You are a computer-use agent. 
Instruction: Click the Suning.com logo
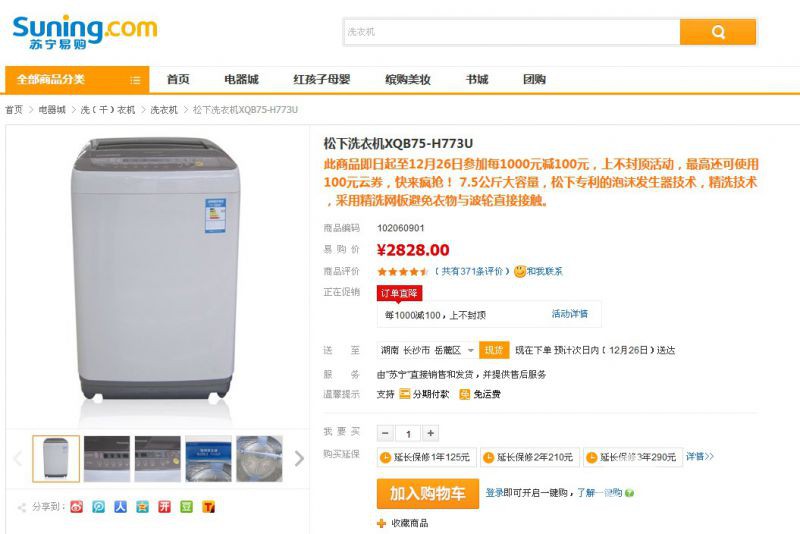pyautogui.click(x=84, y=31)
